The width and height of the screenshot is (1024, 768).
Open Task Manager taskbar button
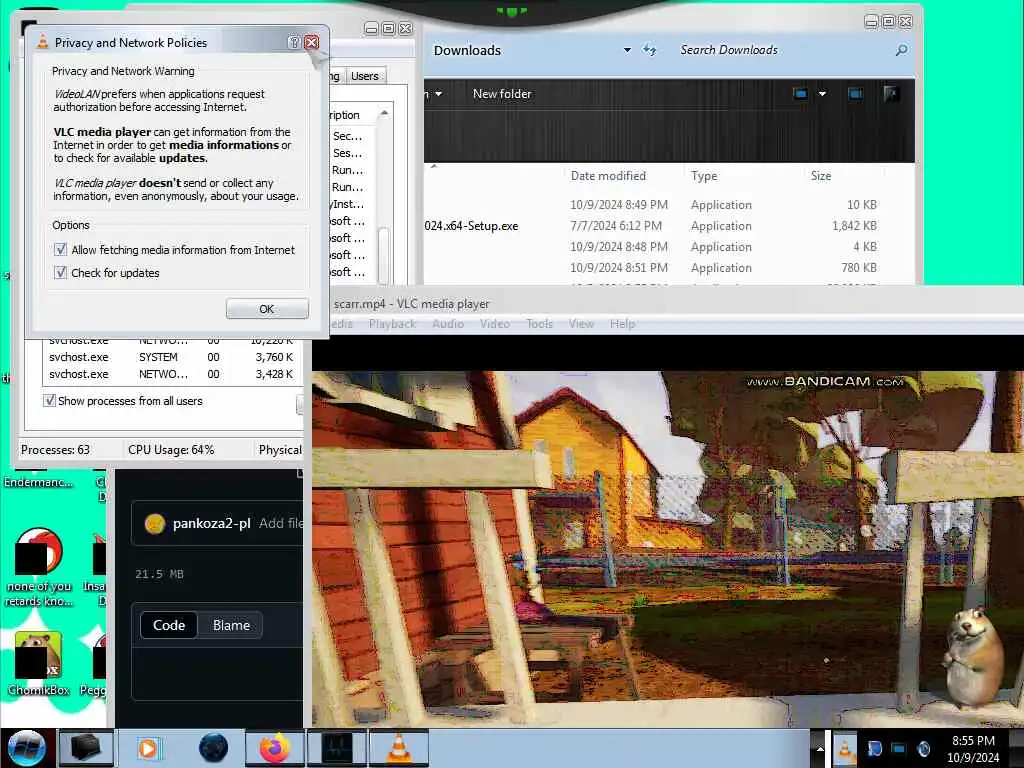click(337, 748)
